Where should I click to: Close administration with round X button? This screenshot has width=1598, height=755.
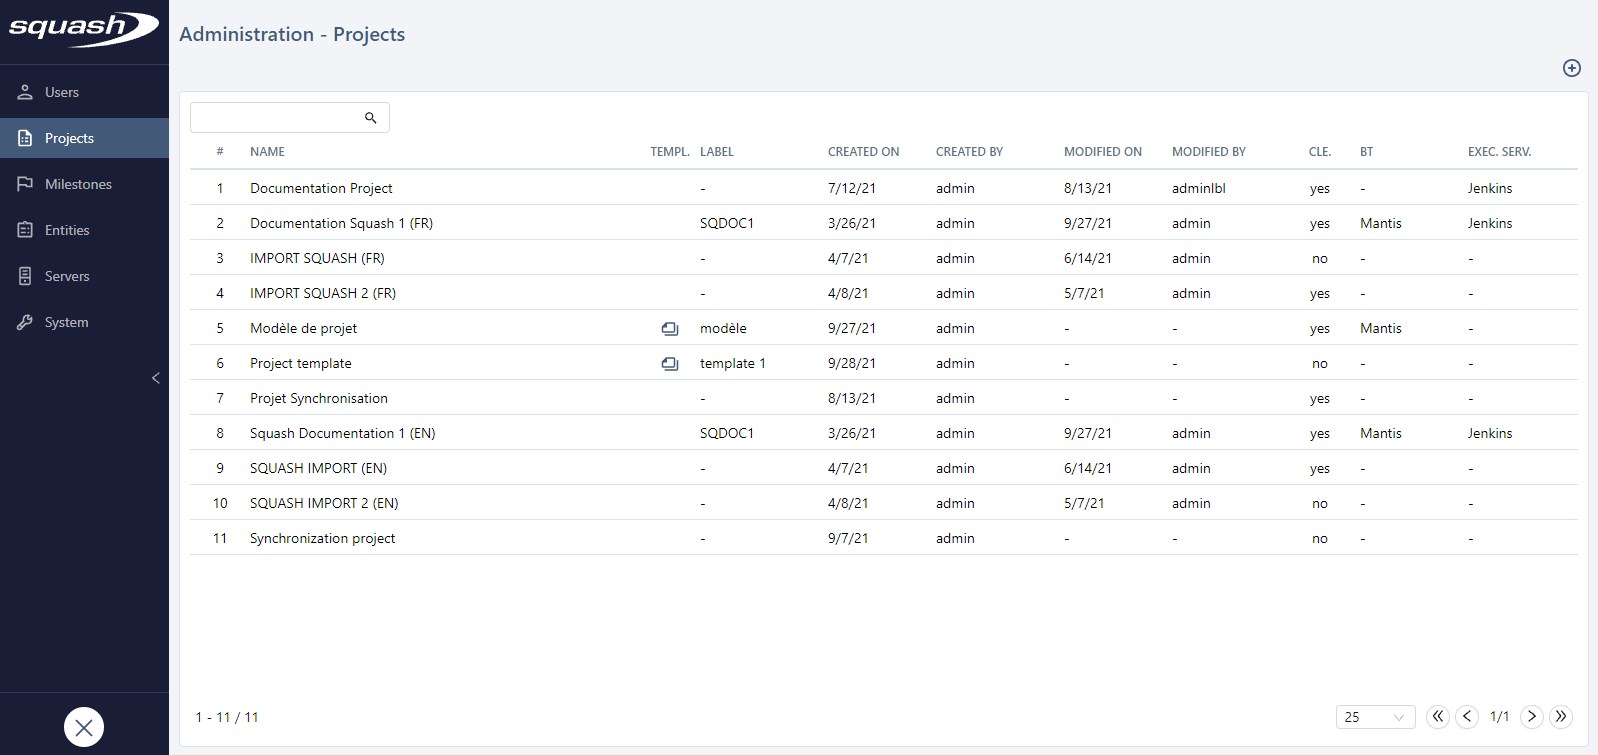coord(84,727)
